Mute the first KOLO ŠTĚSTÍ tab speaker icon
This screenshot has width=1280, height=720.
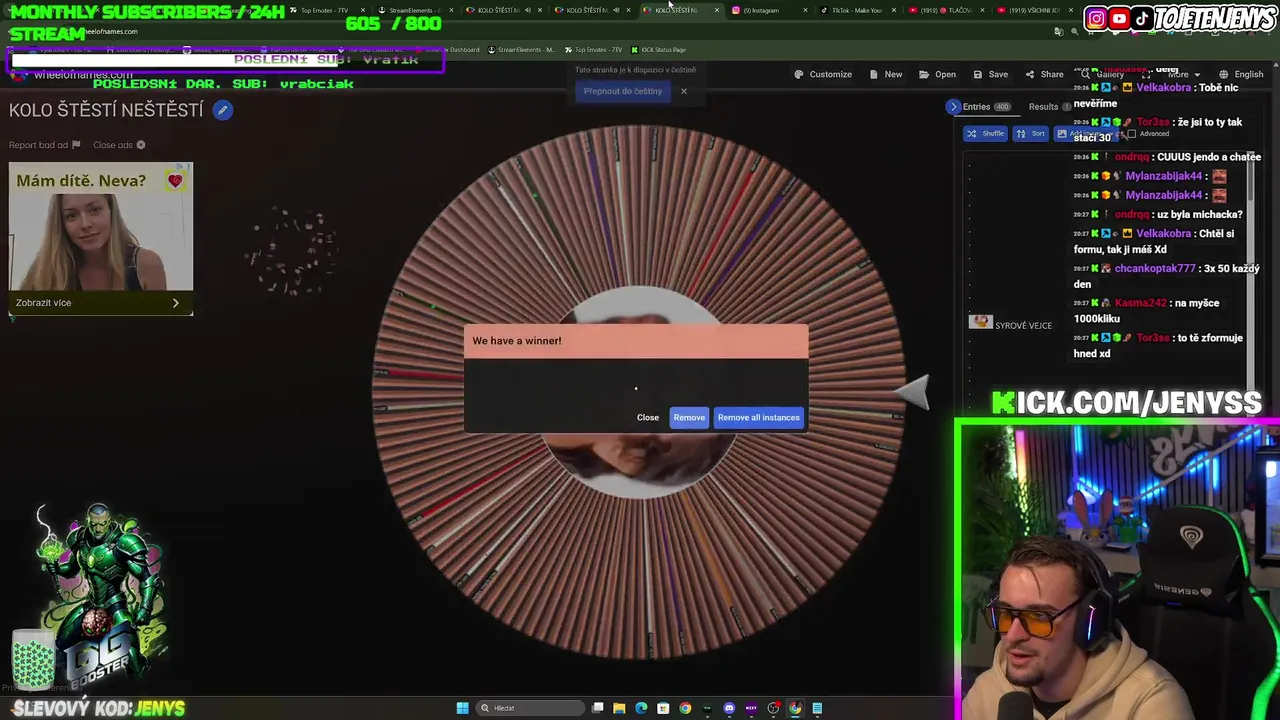528,10
